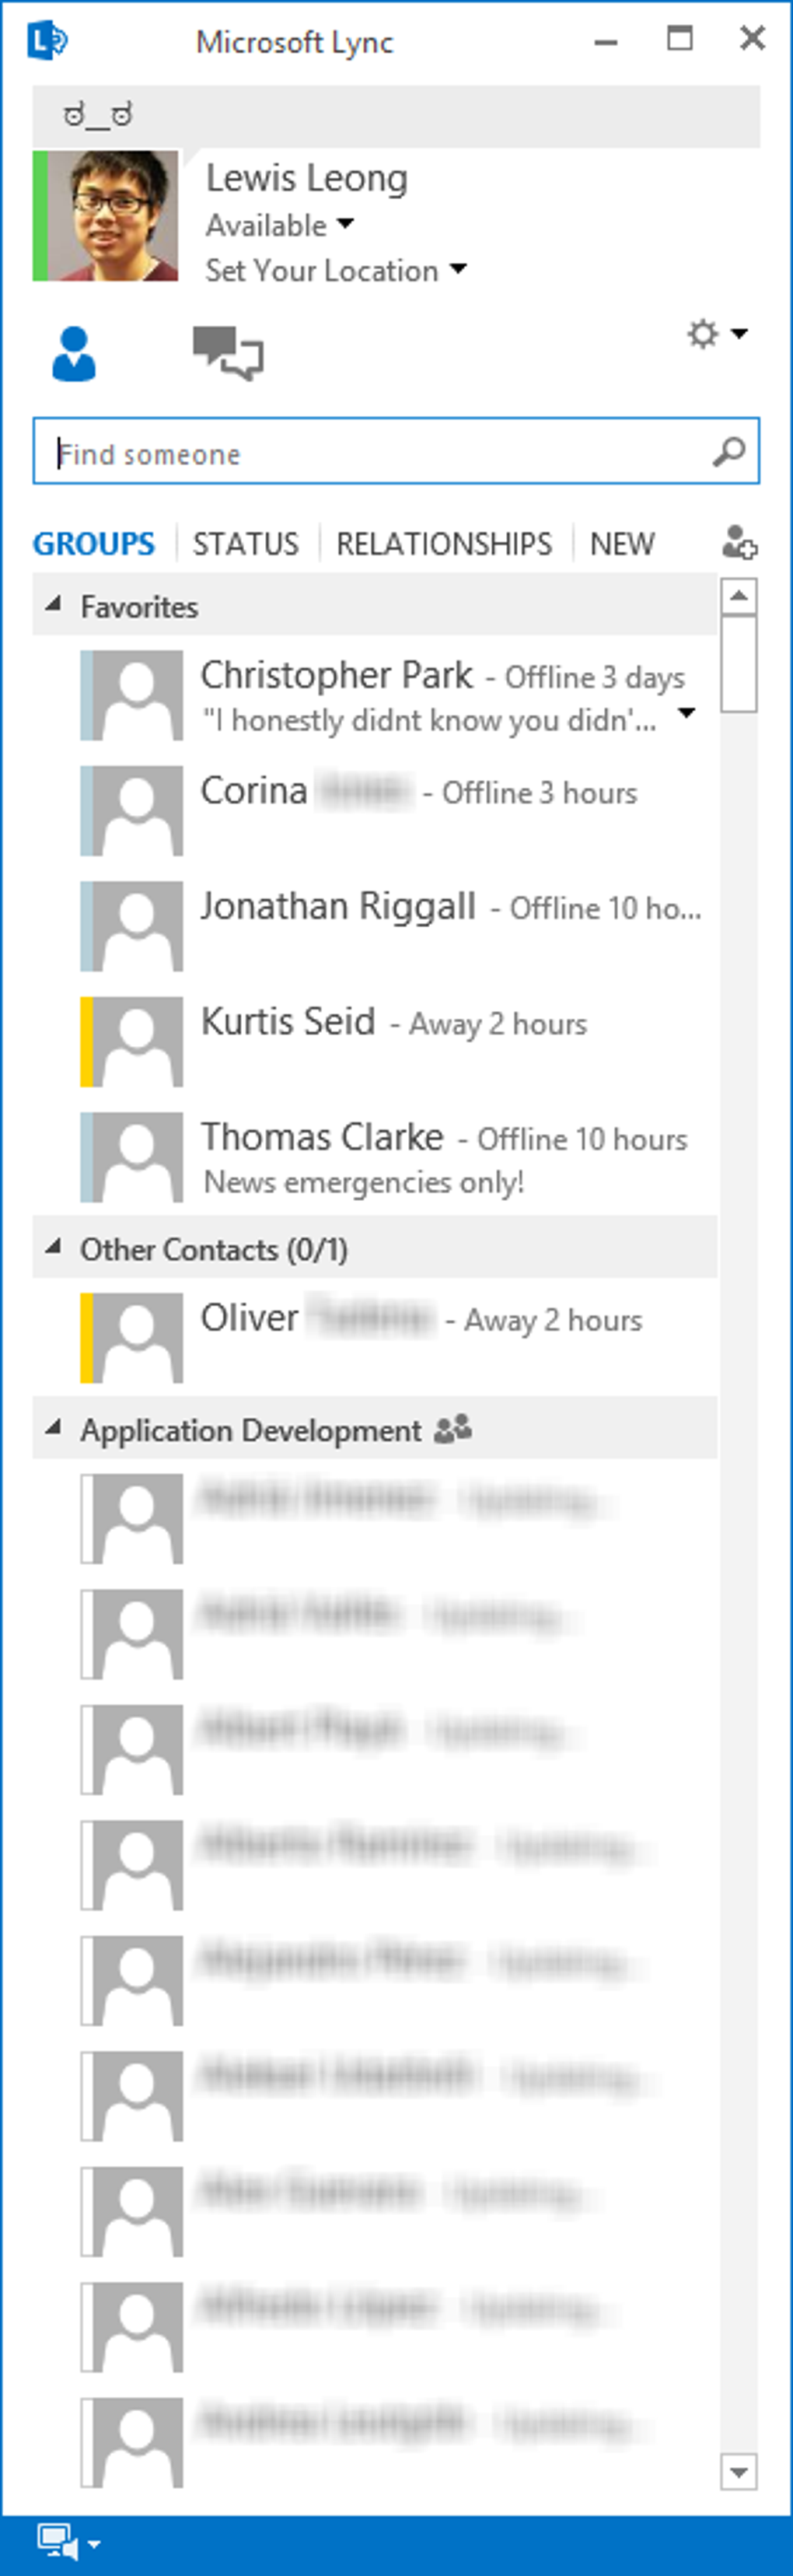Open the device dropdown arrow in bottom bar
793x2576 pixels.
94,2543
